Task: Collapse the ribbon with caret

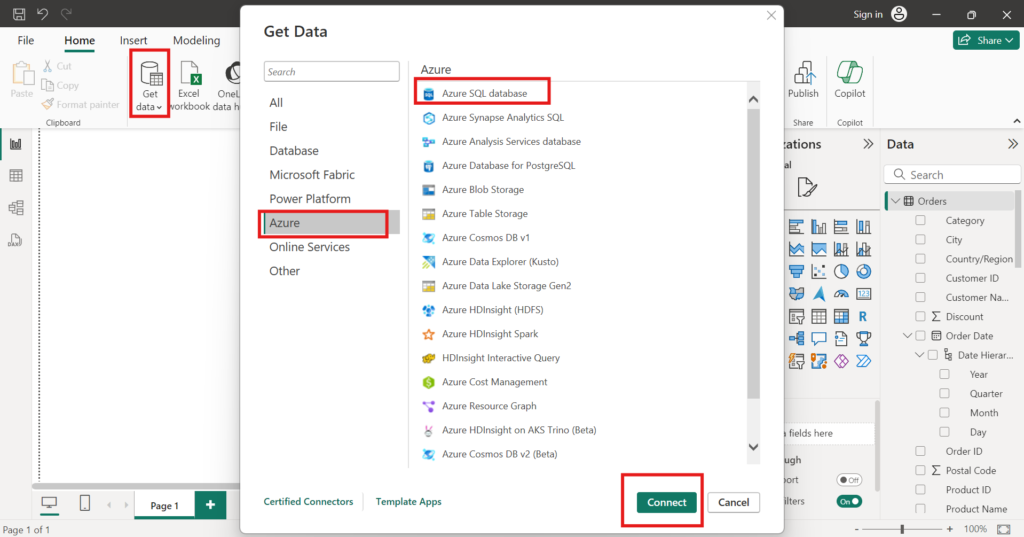Action: click(1017, 122)
